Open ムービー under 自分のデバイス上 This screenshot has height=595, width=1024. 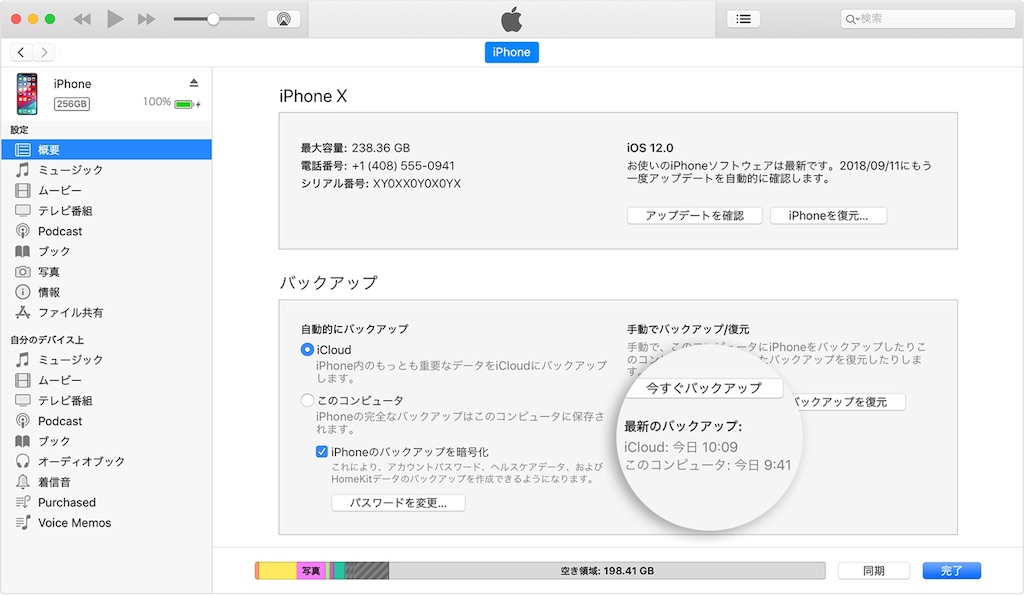106,380
